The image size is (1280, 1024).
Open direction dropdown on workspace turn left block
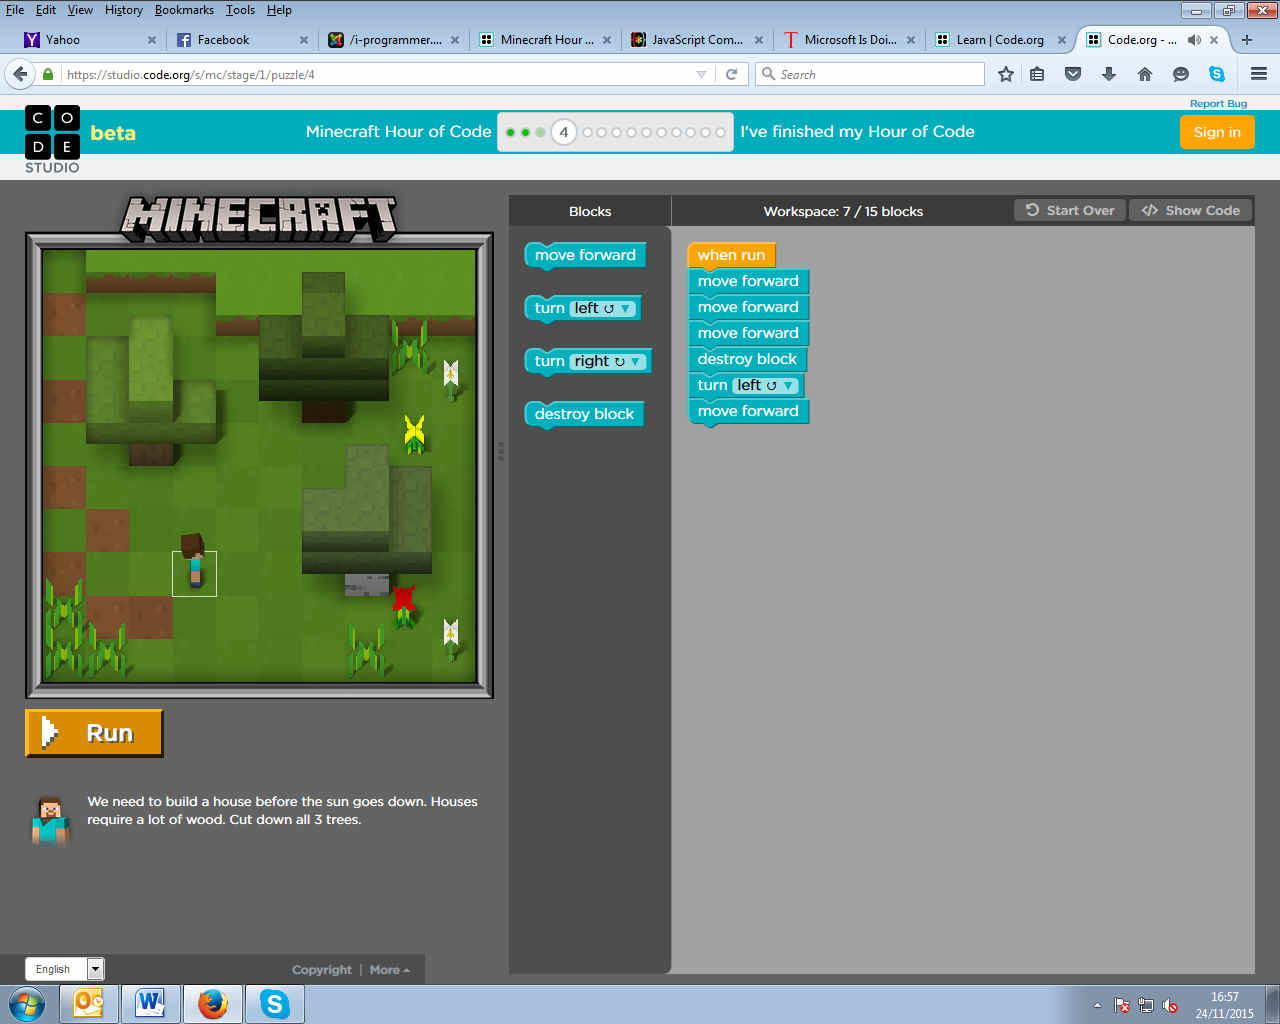[x=789, y=386]
